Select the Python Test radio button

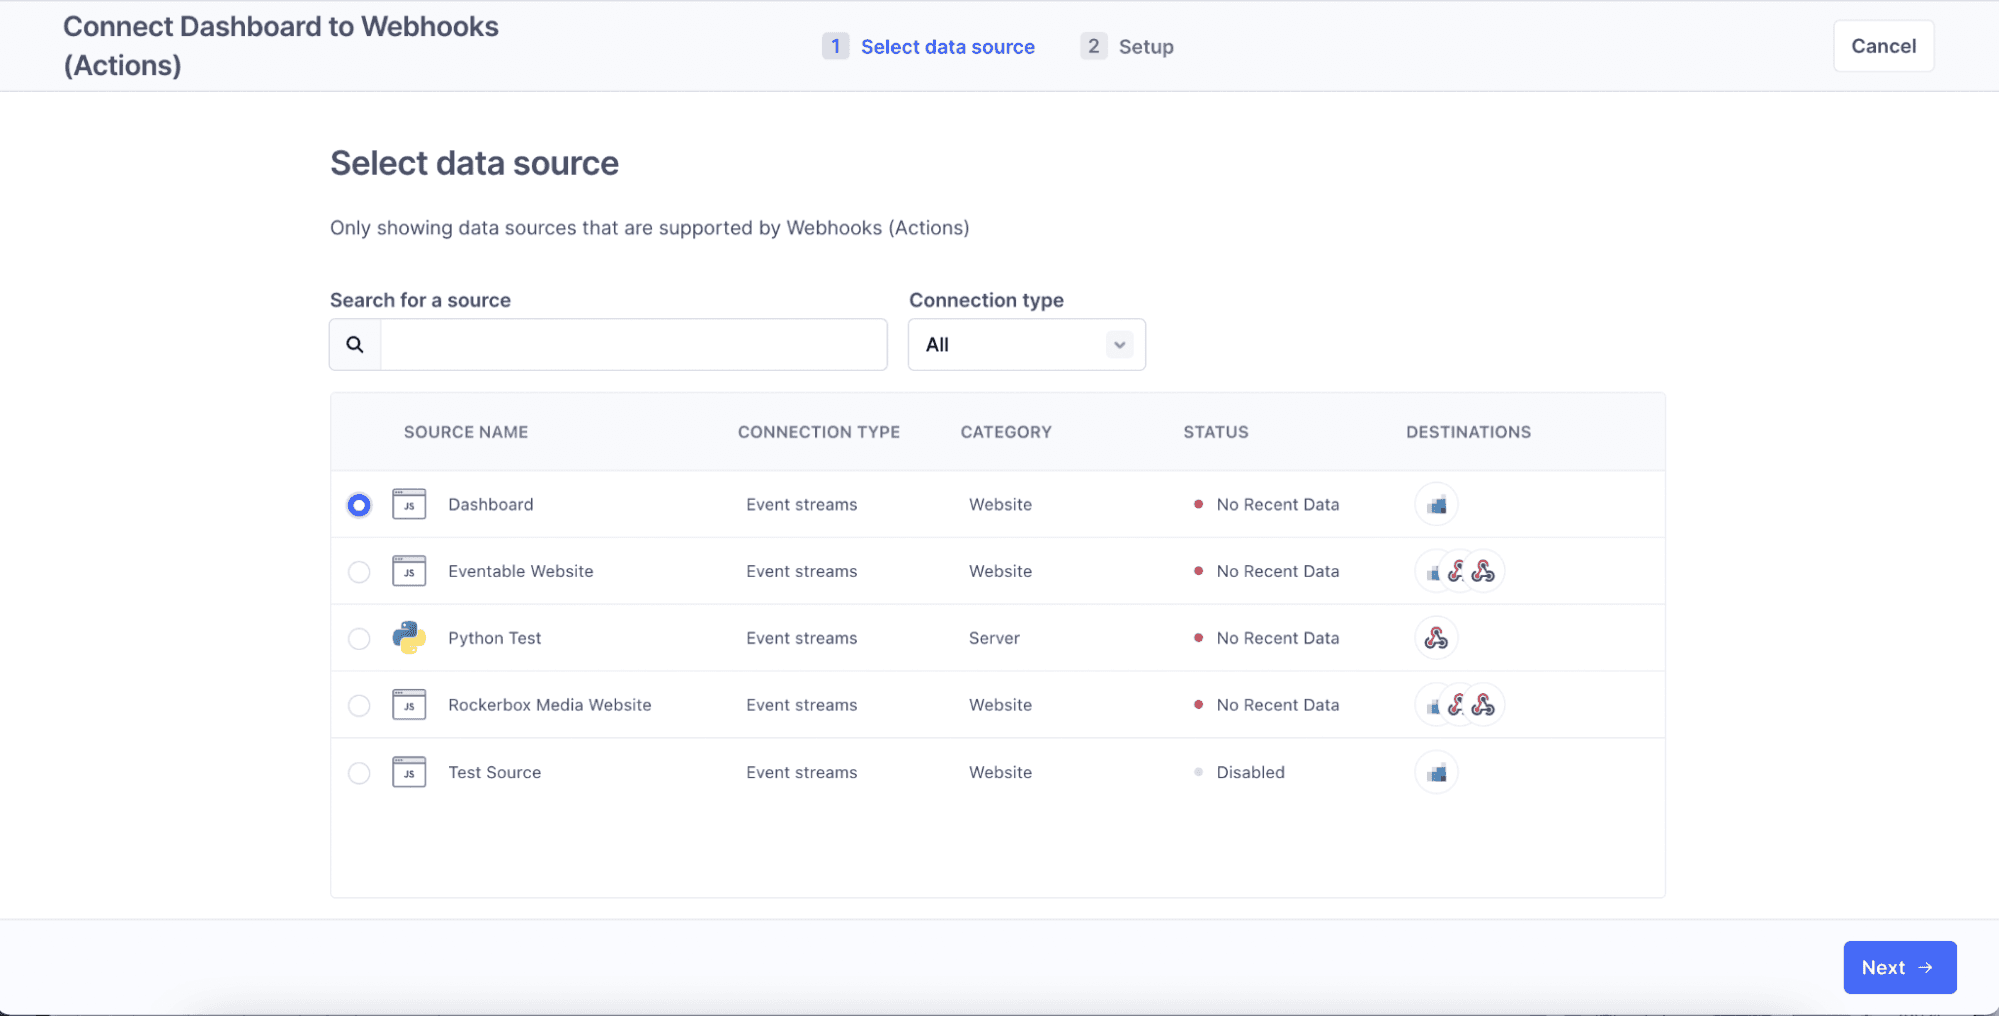click(359, 638)
